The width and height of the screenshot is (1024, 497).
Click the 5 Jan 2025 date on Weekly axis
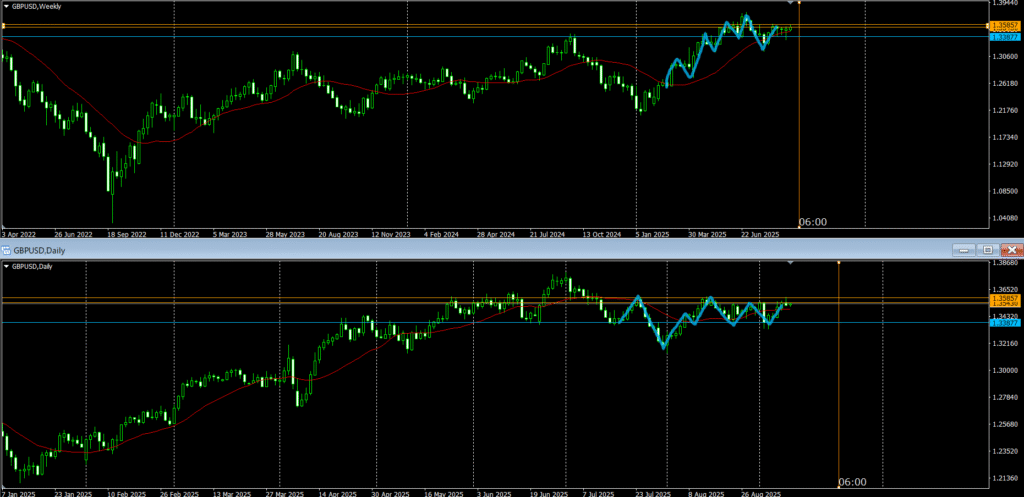(x=653, y=234)
